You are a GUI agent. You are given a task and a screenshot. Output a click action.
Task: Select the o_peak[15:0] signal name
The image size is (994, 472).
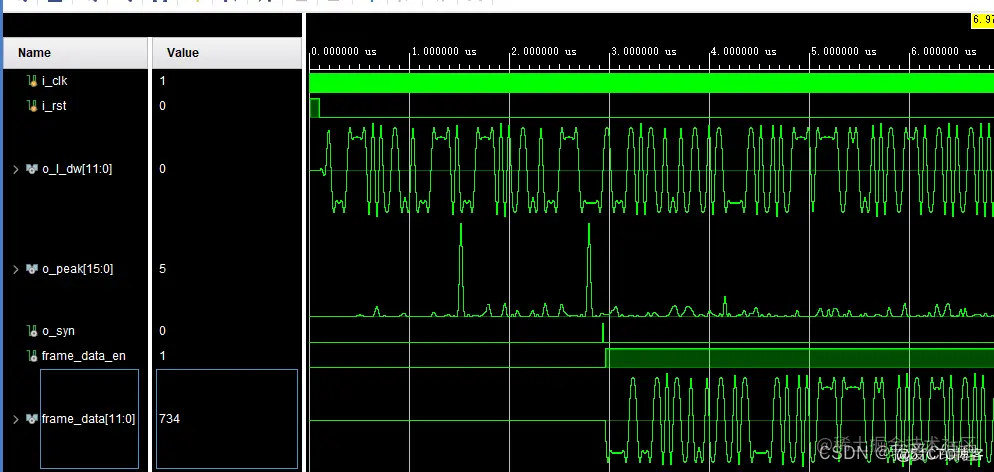tap(77, 269)
